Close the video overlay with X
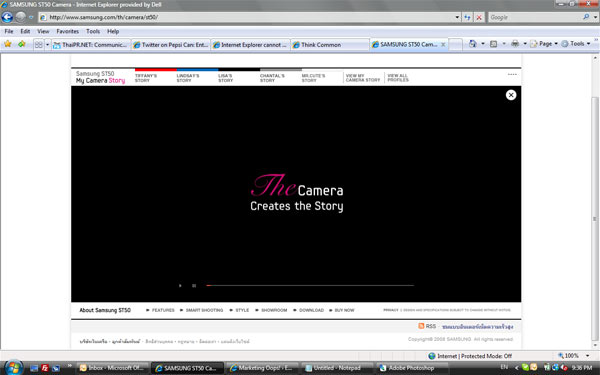Viewport: 600px width, 375px height. coord(511,95)
